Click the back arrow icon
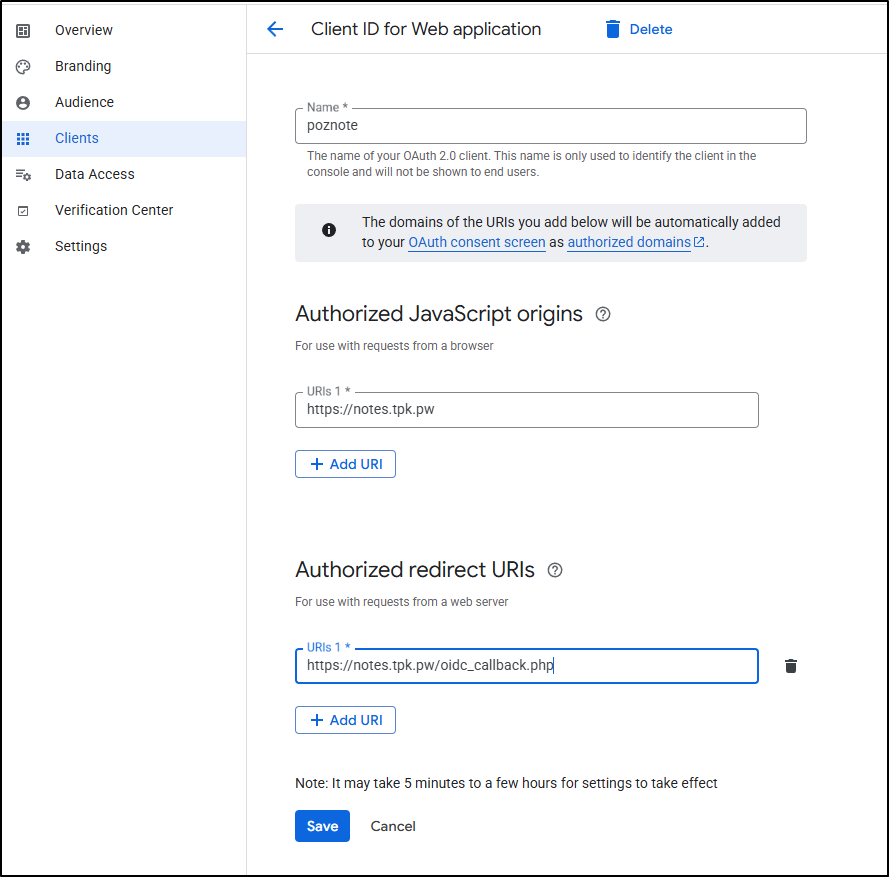 tap(275, 29)
